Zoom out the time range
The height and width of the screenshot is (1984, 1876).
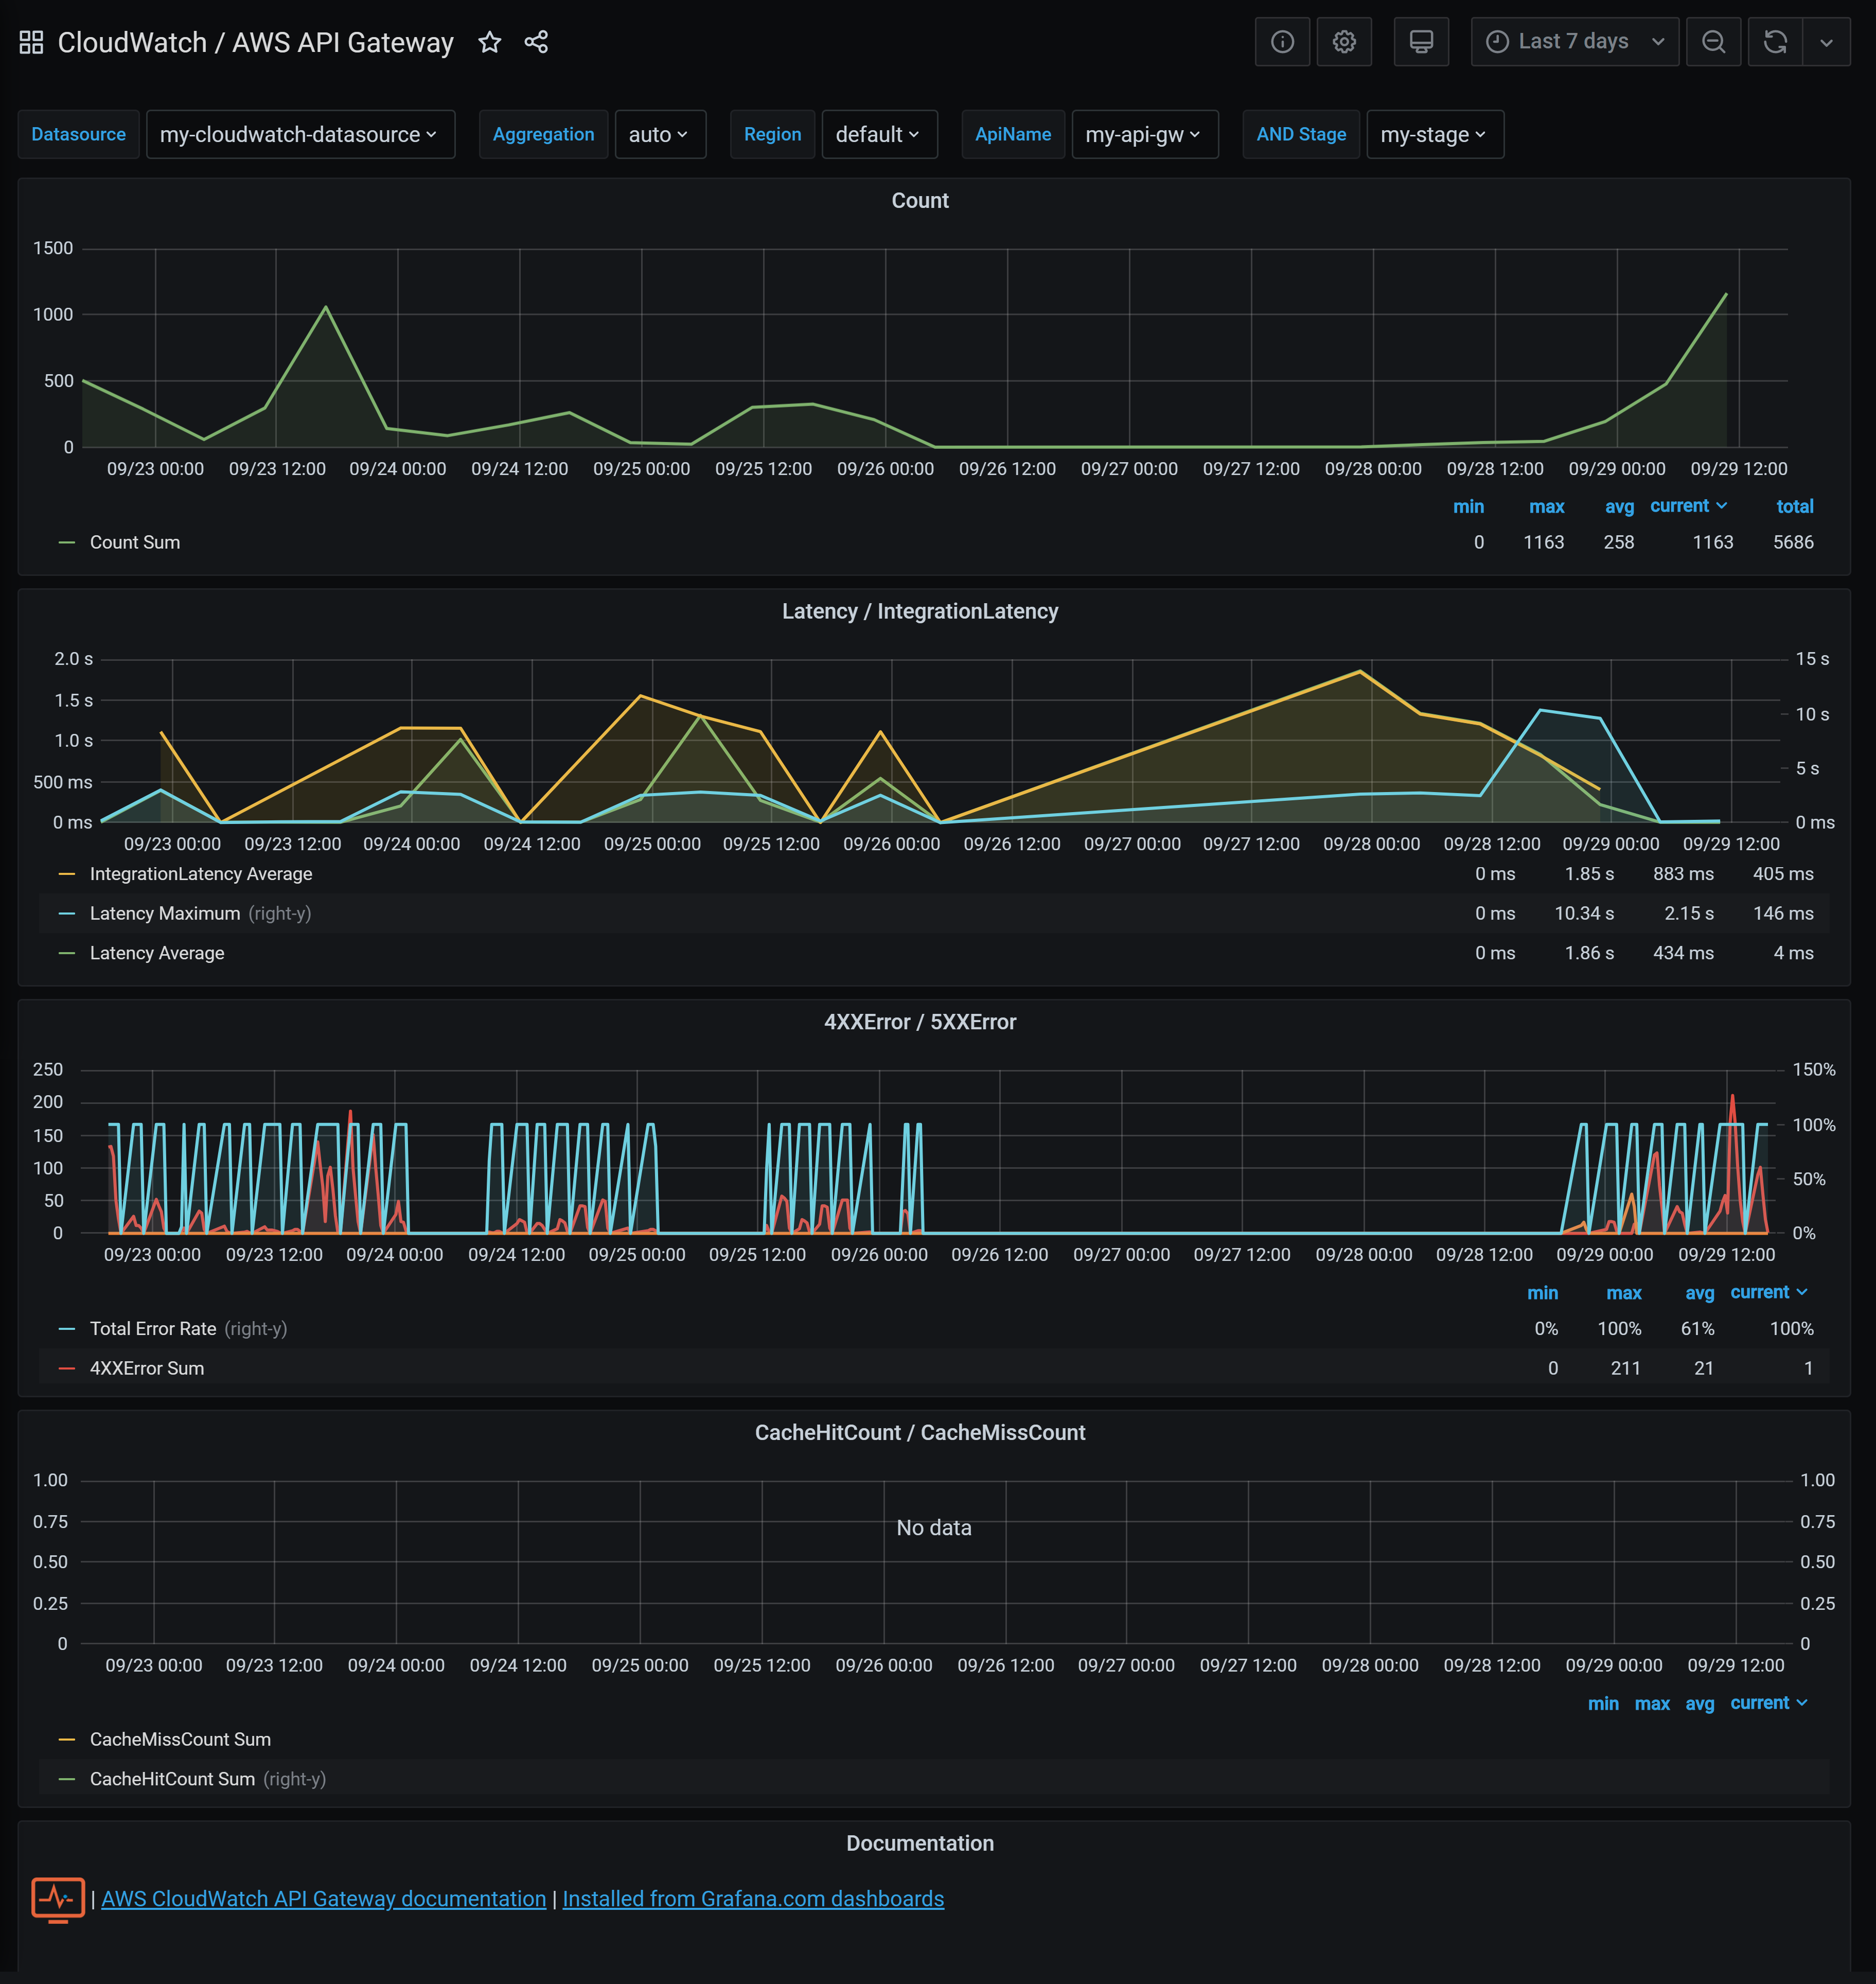1713,42
